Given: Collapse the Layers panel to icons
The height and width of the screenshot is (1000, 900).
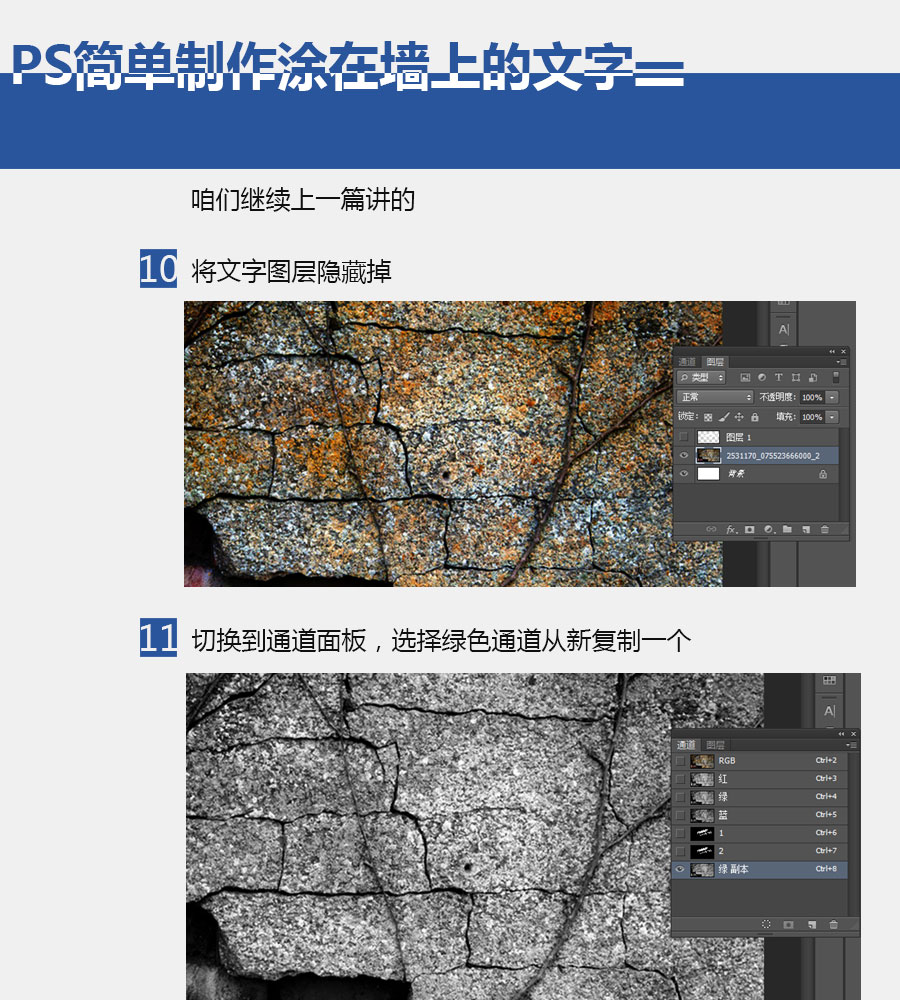Looking at the screenshot, I should coord(831,352).
